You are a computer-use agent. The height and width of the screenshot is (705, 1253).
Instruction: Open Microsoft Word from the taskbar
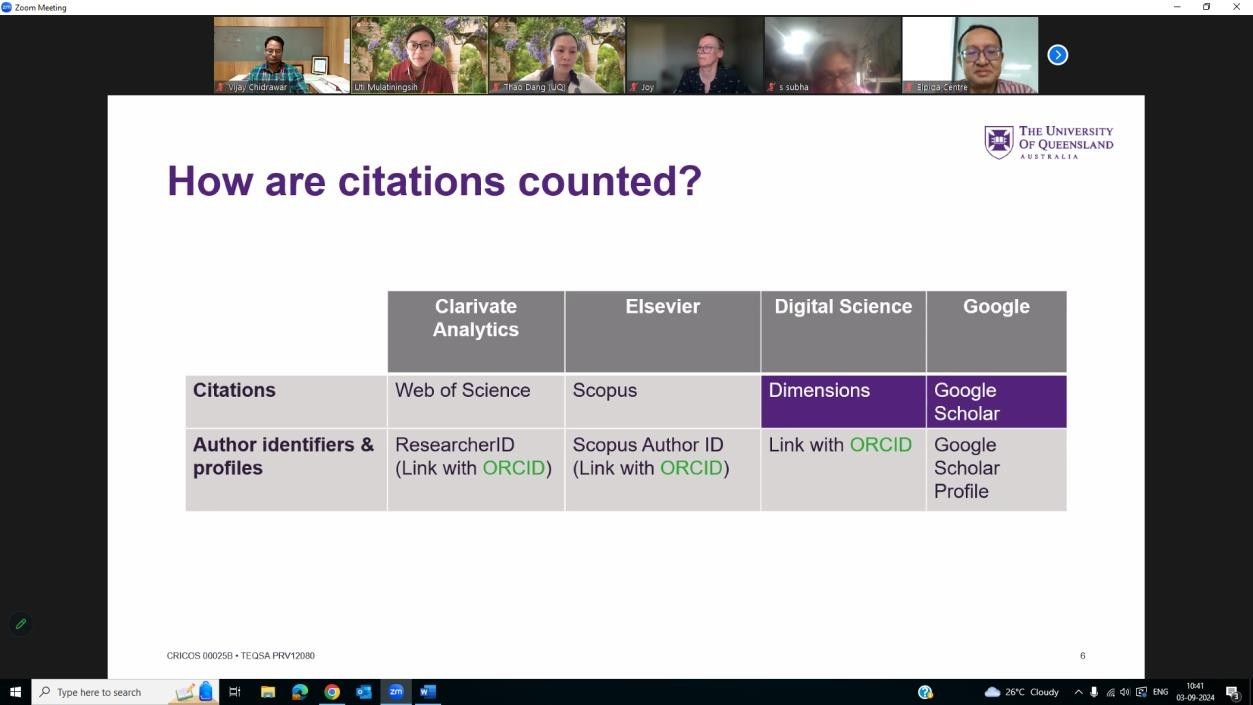coord(428,692)
